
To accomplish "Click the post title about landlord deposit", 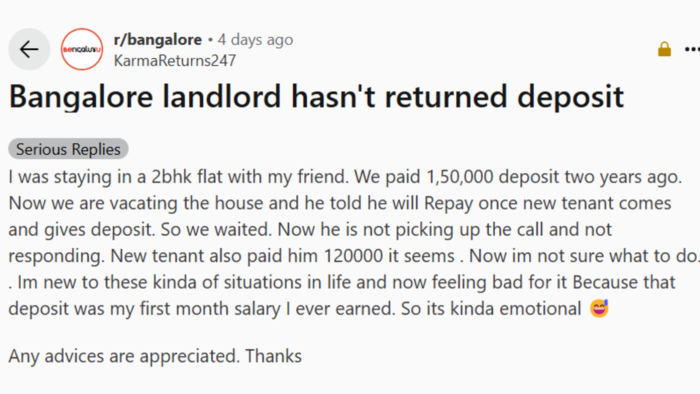I will (x=316, y=96).
